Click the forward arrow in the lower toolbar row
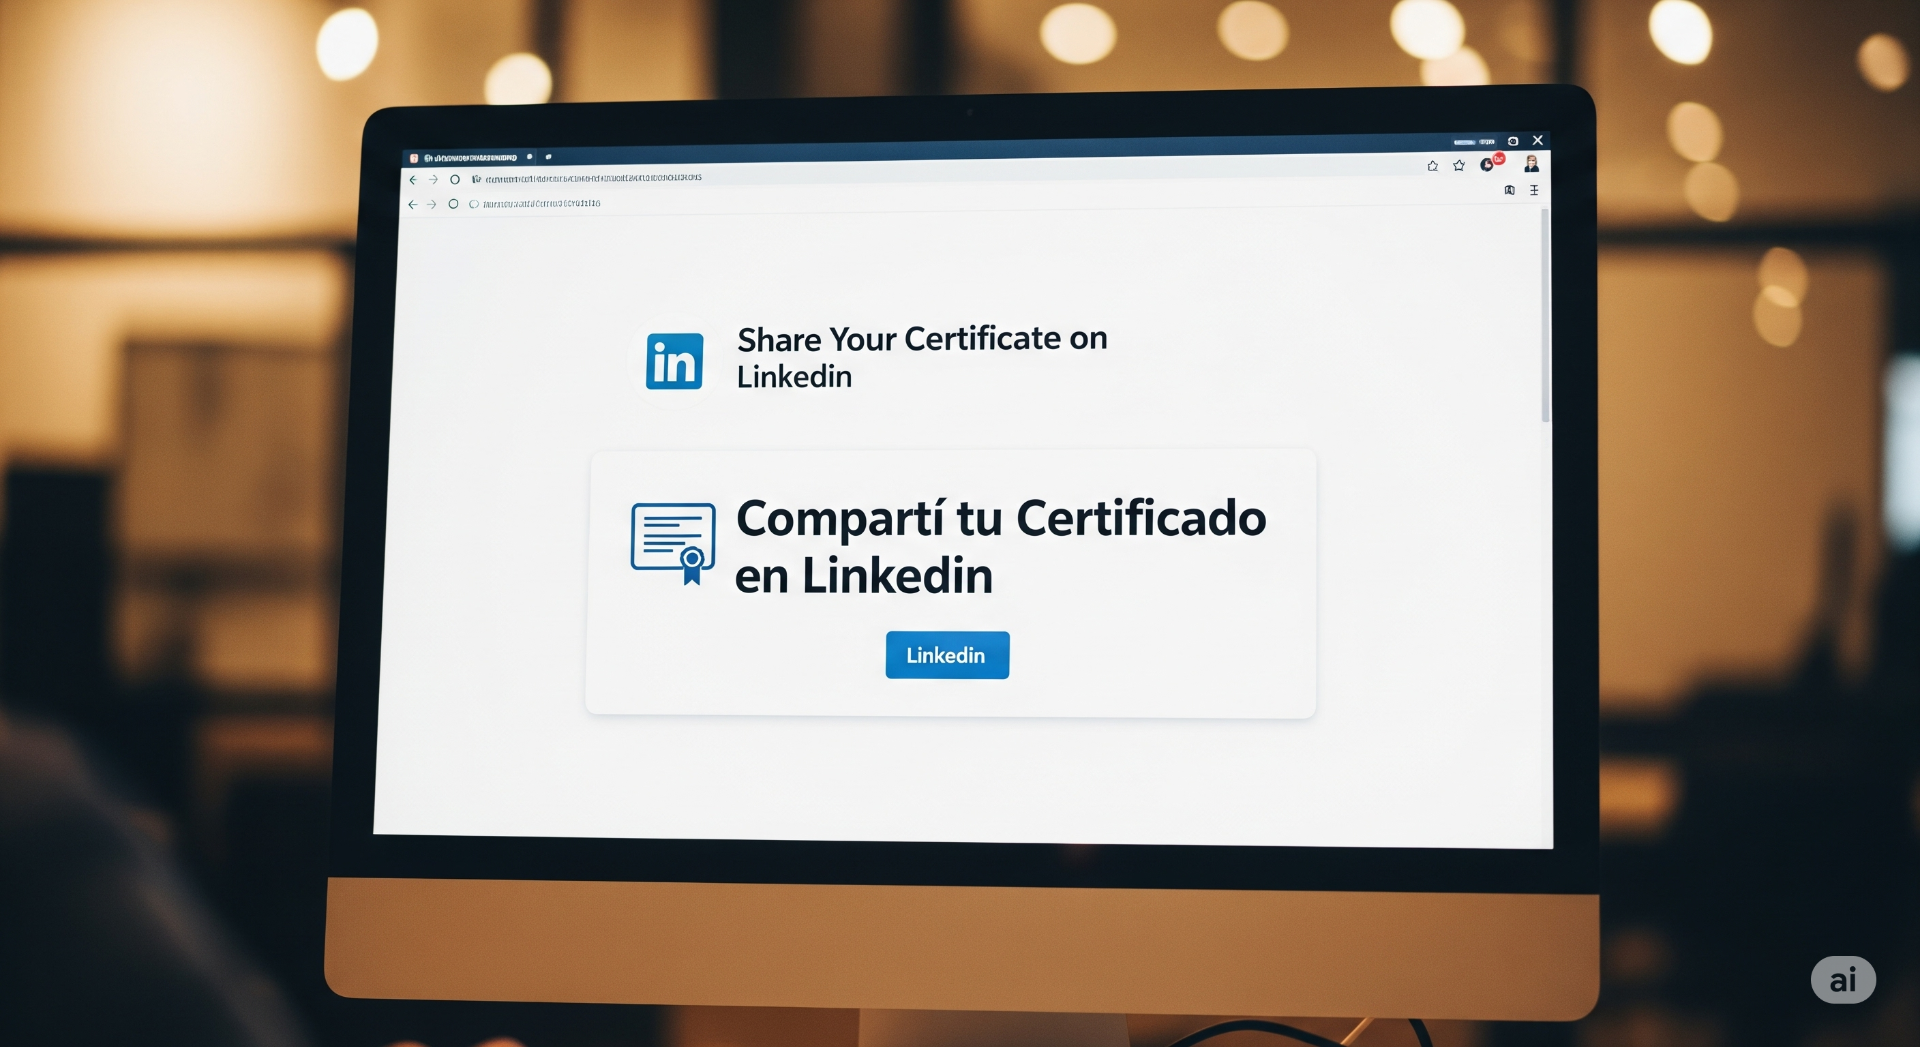The height and width of the screenshot is (1047, 1920). click(x=431, y=204)
